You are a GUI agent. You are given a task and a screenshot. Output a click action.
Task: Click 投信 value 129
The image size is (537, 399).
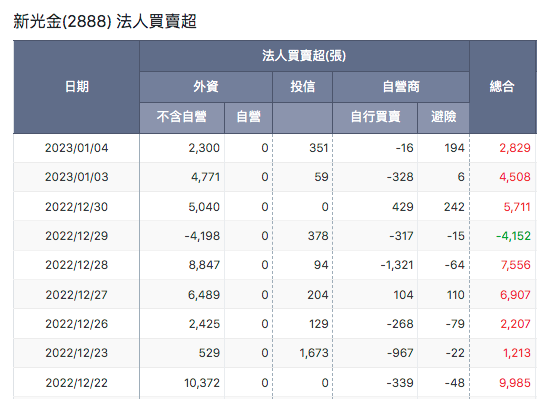(x=319, y=324)
